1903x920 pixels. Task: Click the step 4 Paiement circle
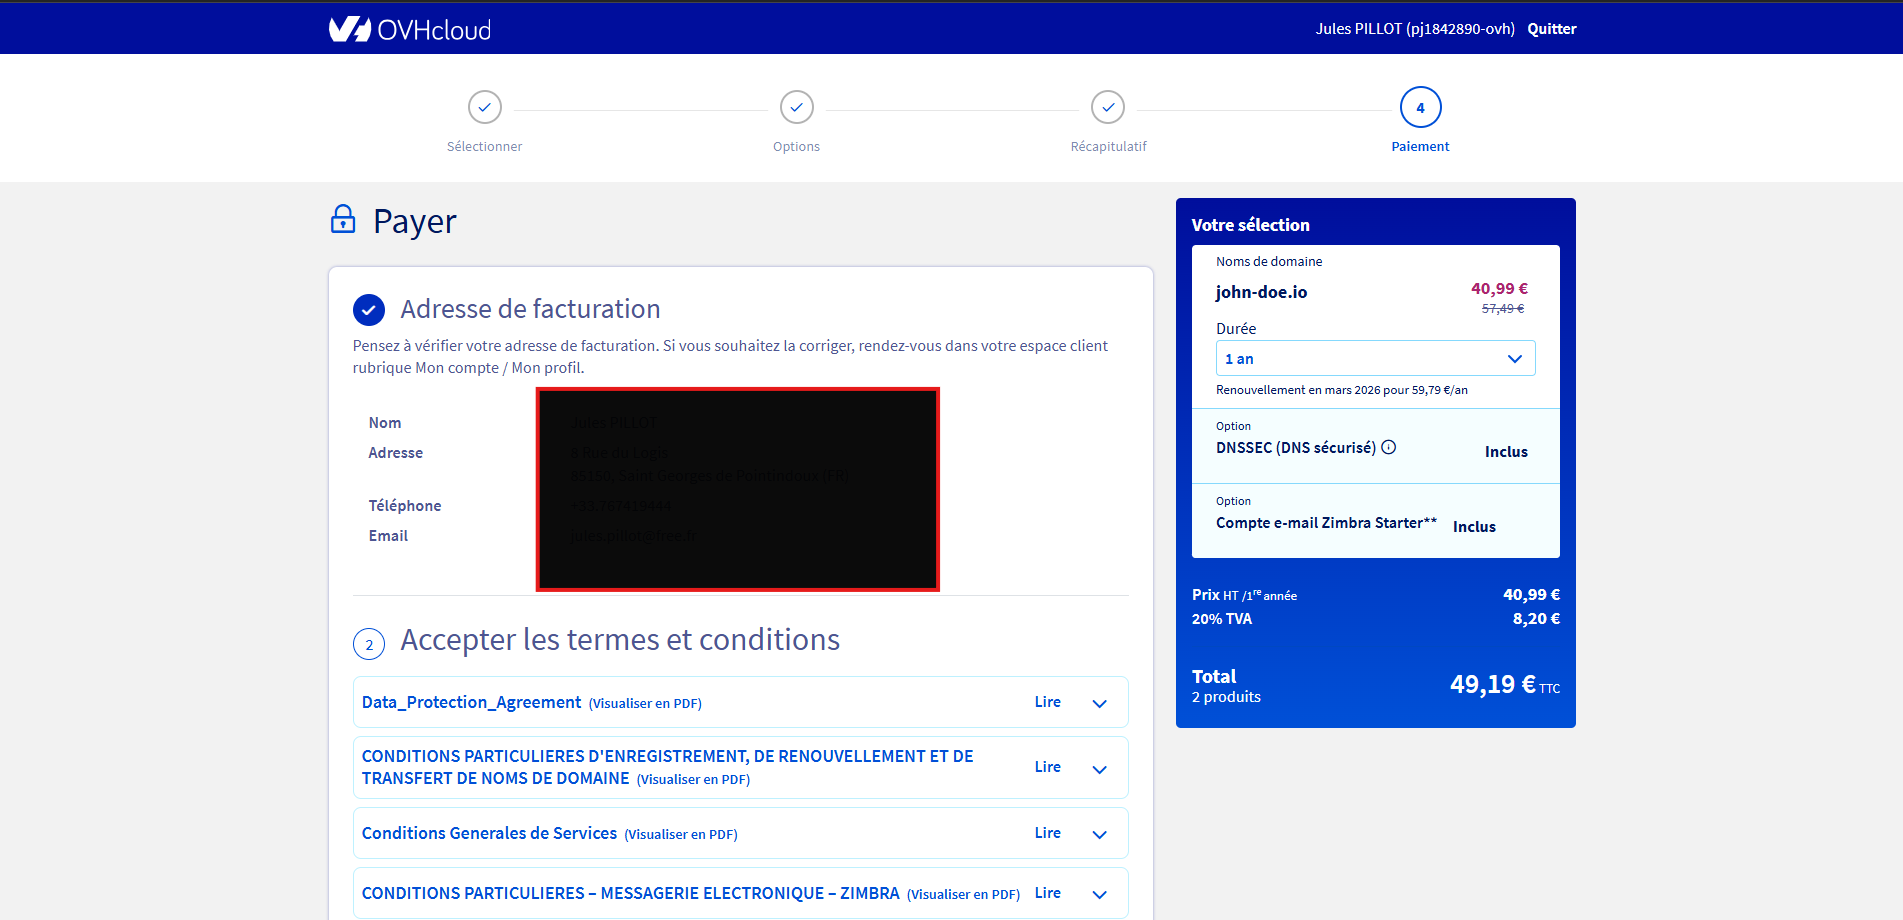1420,107
